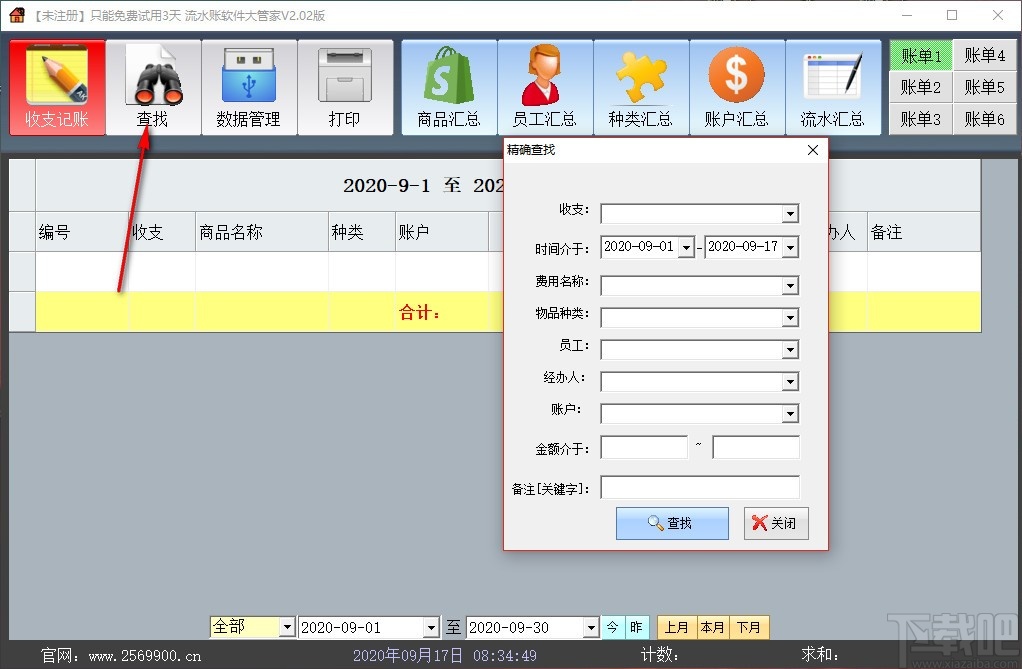The image size is (1022, 669).
Task: Switch to the 账单3 tab
Action: (920, 118)
